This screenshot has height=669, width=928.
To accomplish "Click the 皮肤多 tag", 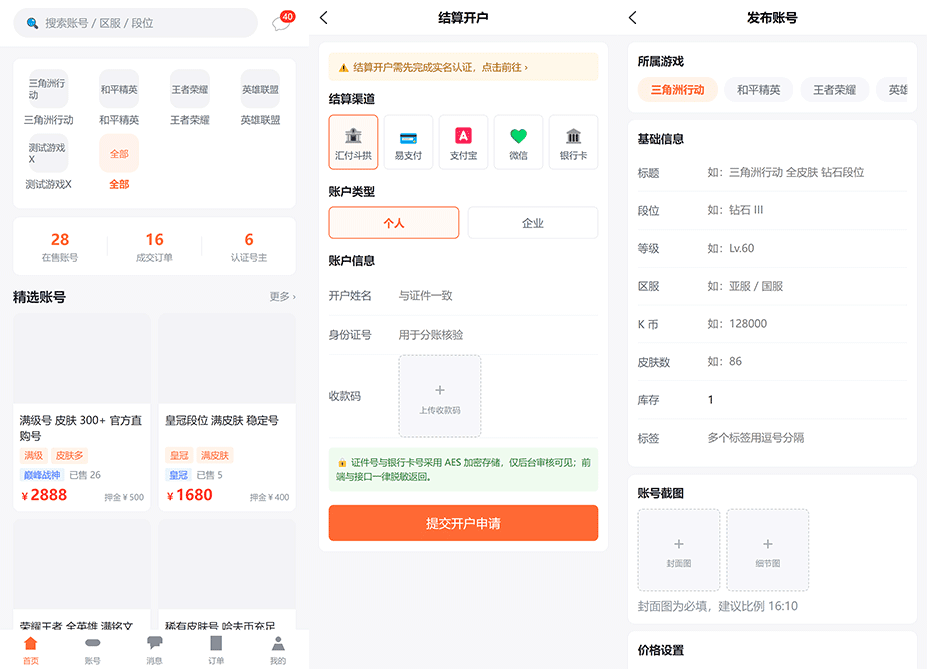I will tap(69, 455).
